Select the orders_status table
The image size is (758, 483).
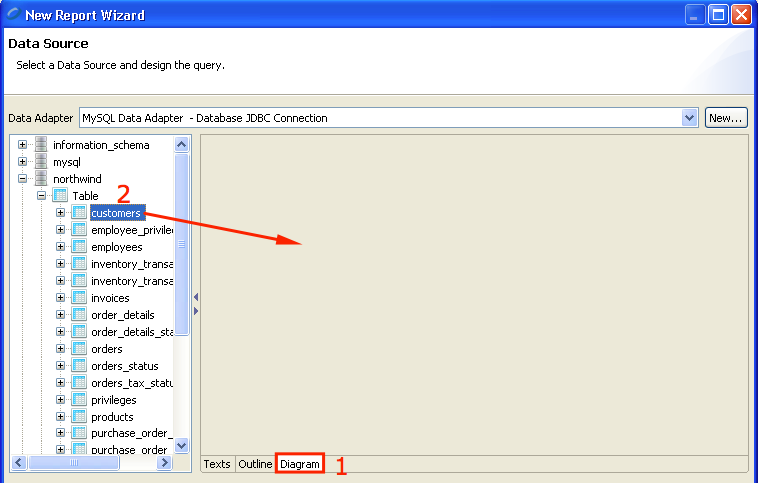[x=125, y=366]
